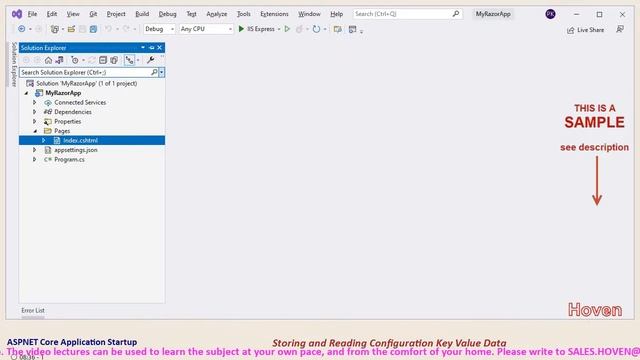This screenshot has height=360, width=640.
Task: Open the Edit menu
Action: 52,14
